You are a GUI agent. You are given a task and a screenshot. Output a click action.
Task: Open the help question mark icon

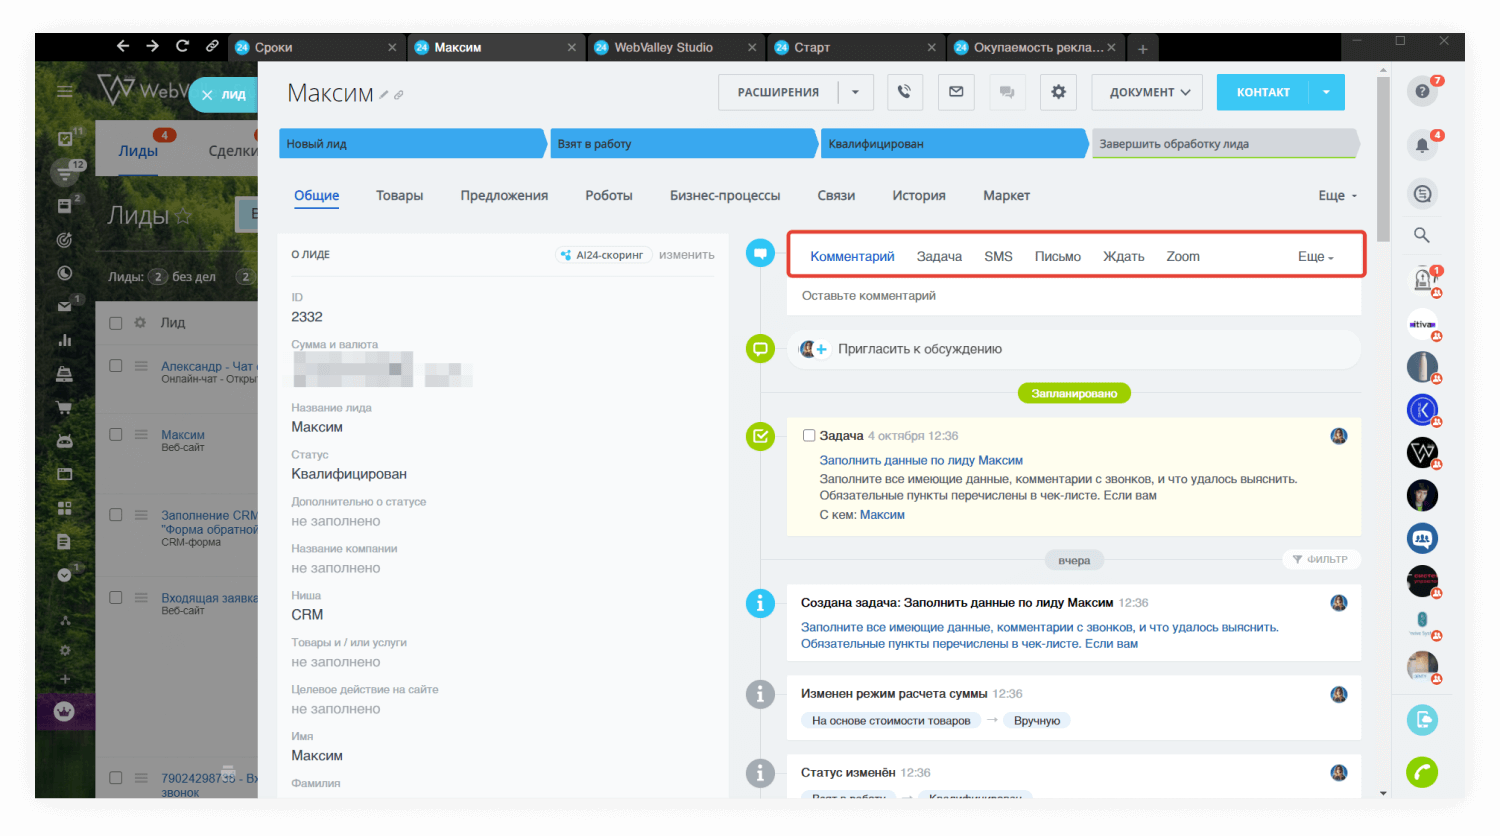click(1422, 90)
